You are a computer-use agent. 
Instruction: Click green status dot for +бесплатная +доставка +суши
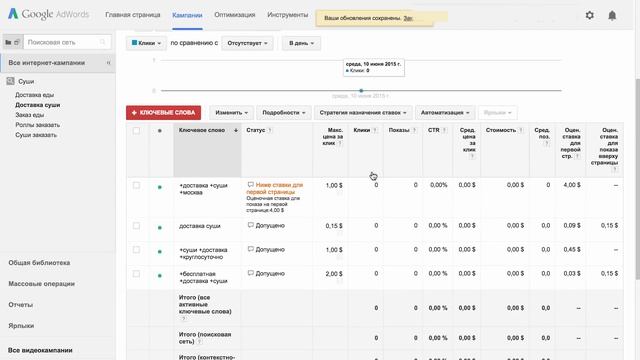click(160, 276)
